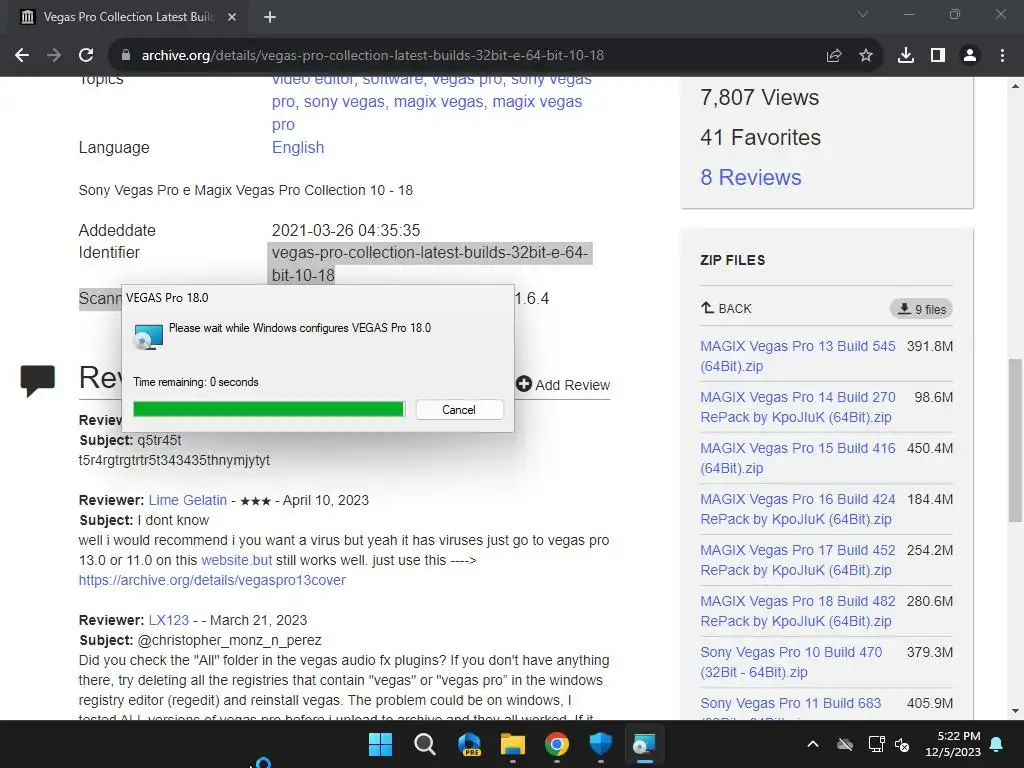The image size is (1024, 768).
Task: Show hidden system tray icons
Action: tap(813, 744)
